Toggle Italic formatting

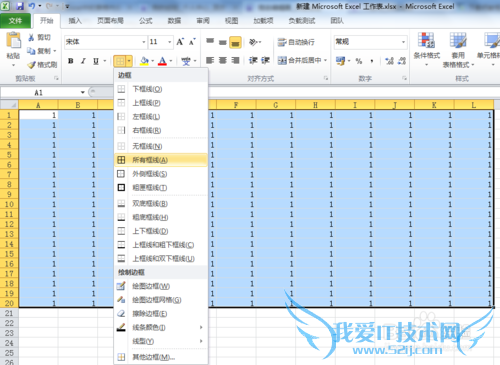(x=83, y=61)
